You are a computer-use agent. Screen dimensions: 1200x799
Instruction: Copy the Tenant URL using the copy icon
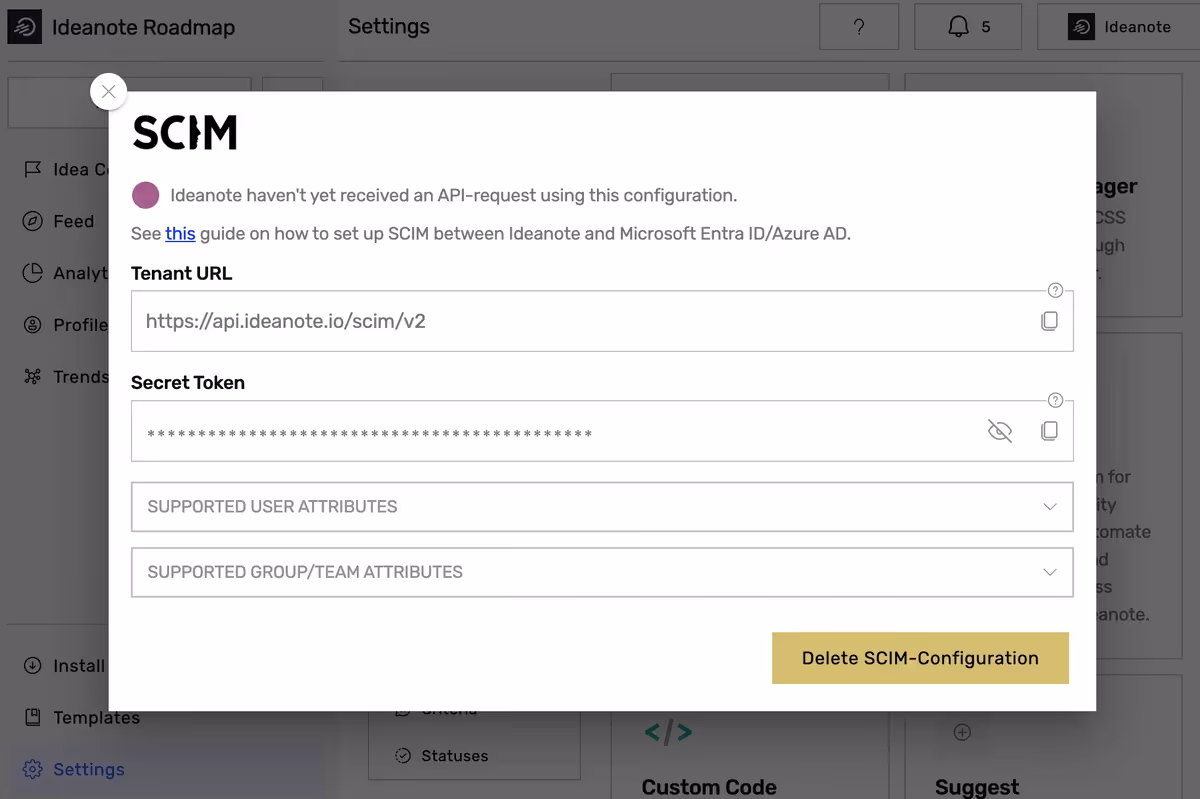(1050, 320)
